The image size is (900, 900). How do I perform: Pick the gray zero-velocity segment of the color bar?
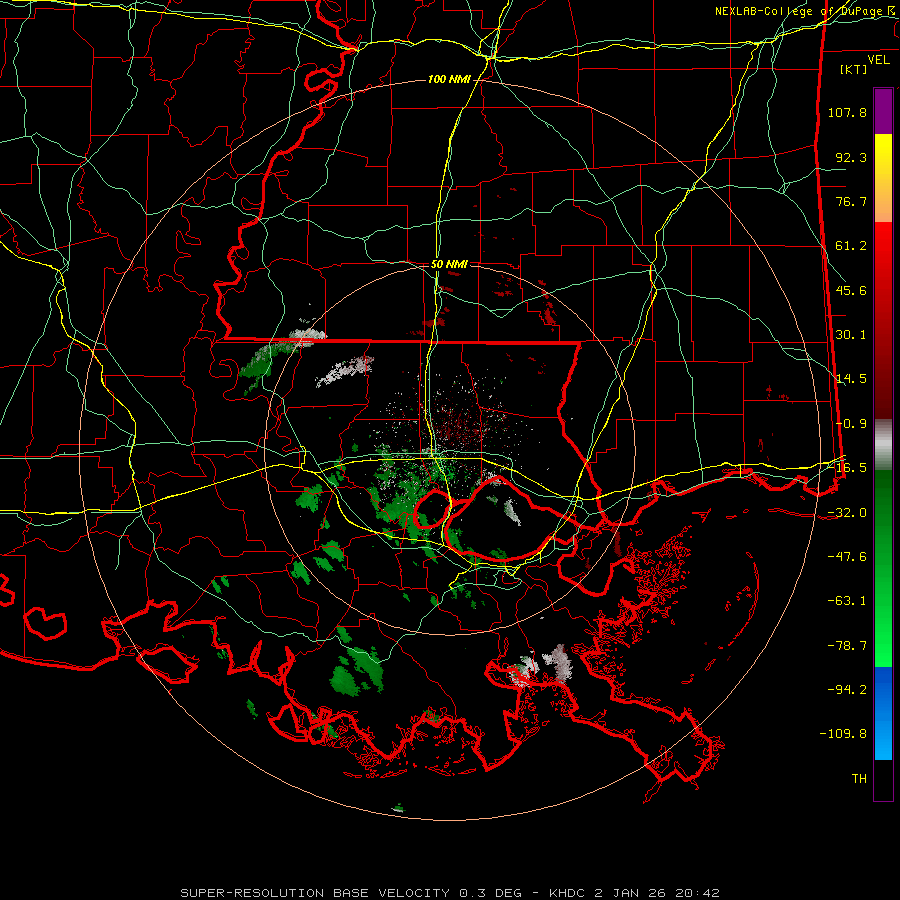[x=883, y=445]
